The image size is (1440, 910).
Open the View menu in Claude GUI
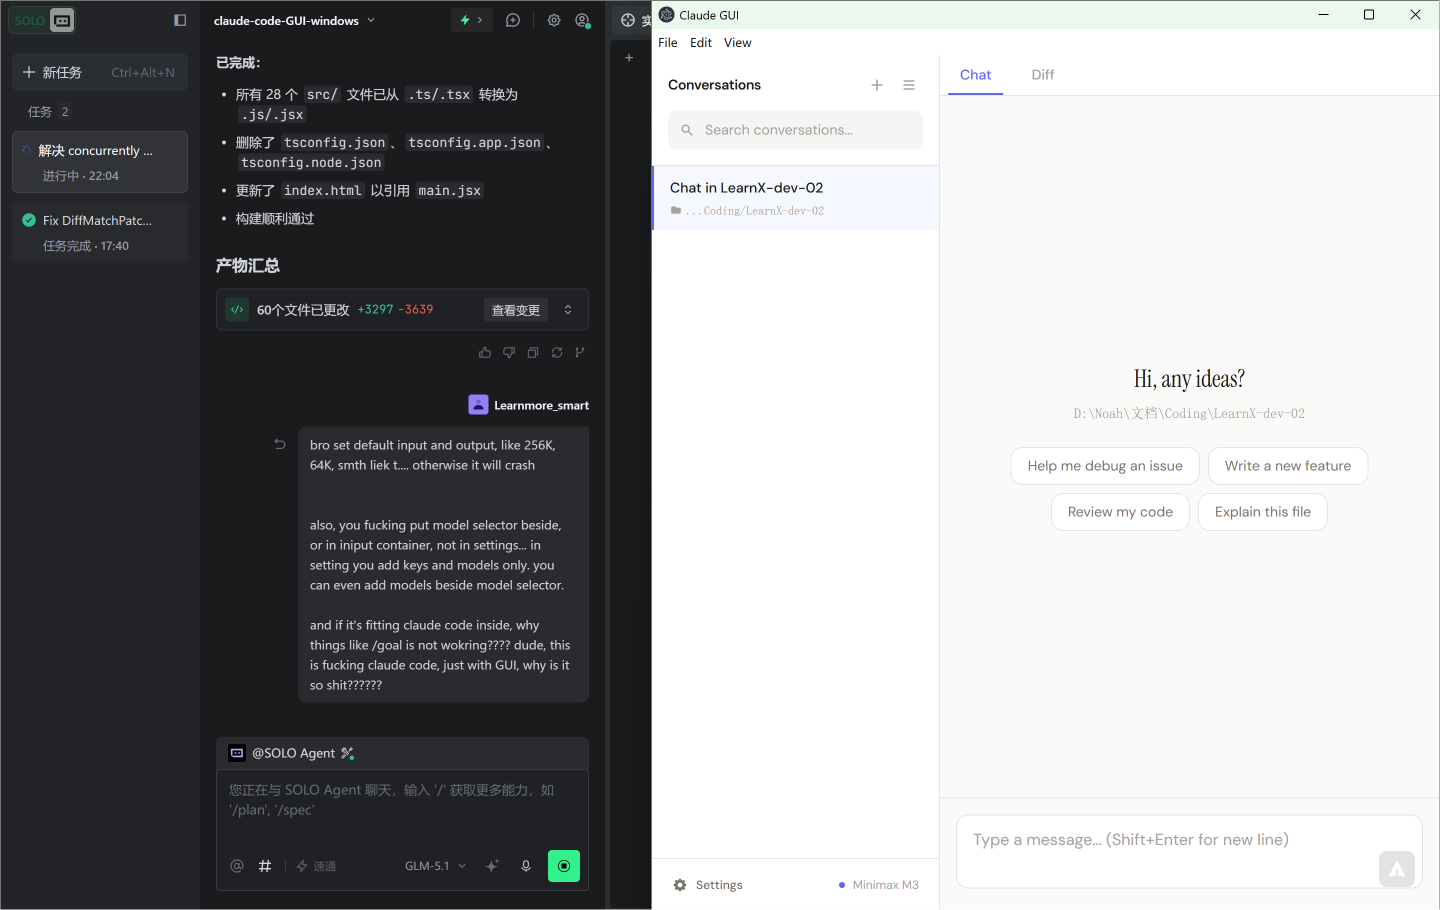point(738,43)
